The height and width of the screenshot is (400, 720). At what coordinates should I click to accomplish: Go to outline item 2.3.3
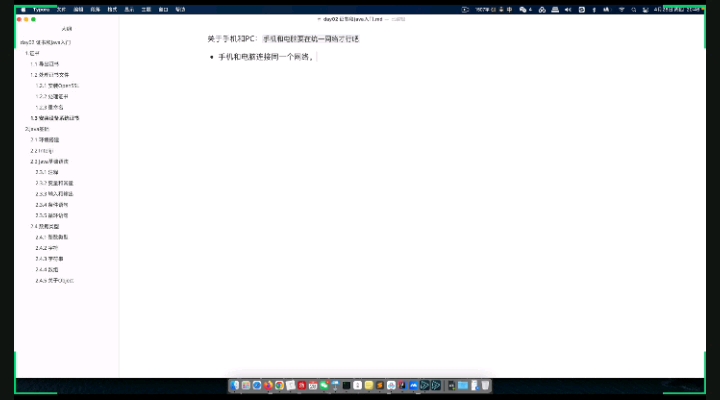[x=54, y=194]
